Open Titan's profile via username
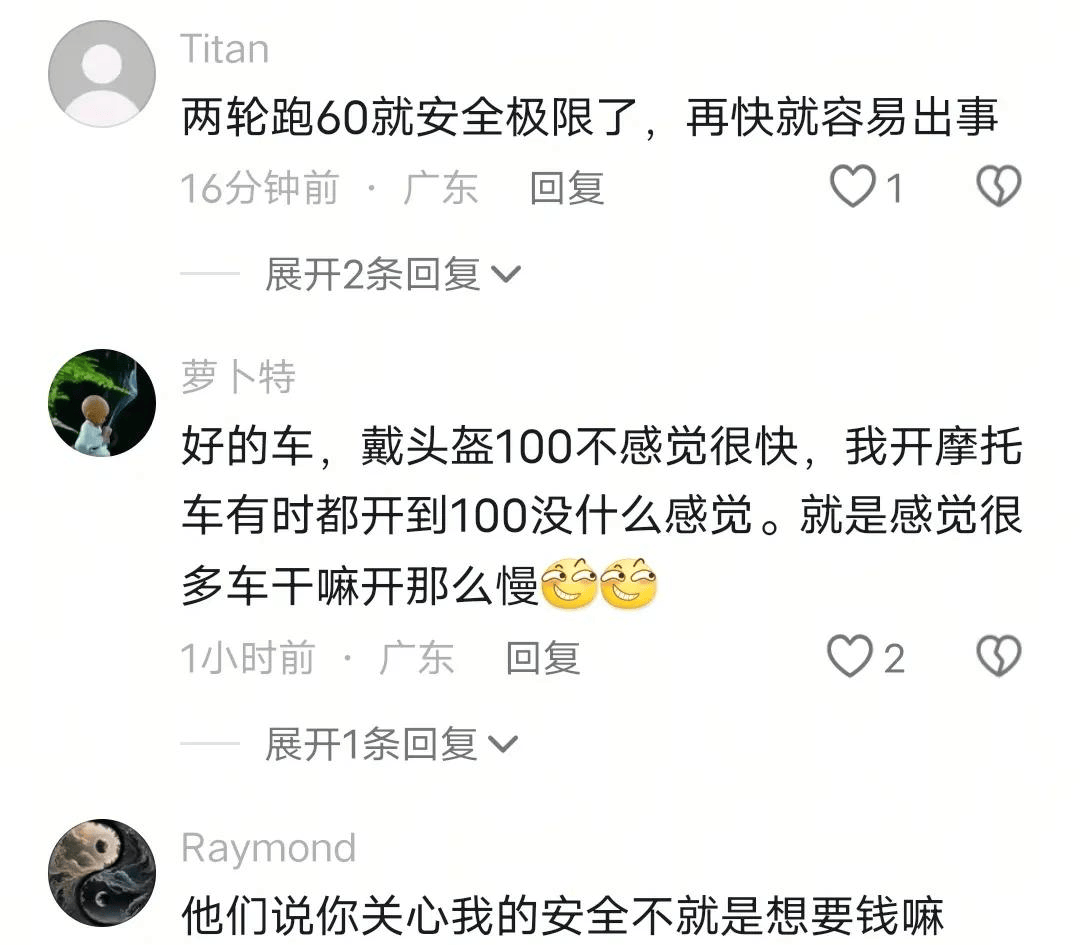Image resolution: width=1080 pixels, height=945 pixels. (225, 50)
